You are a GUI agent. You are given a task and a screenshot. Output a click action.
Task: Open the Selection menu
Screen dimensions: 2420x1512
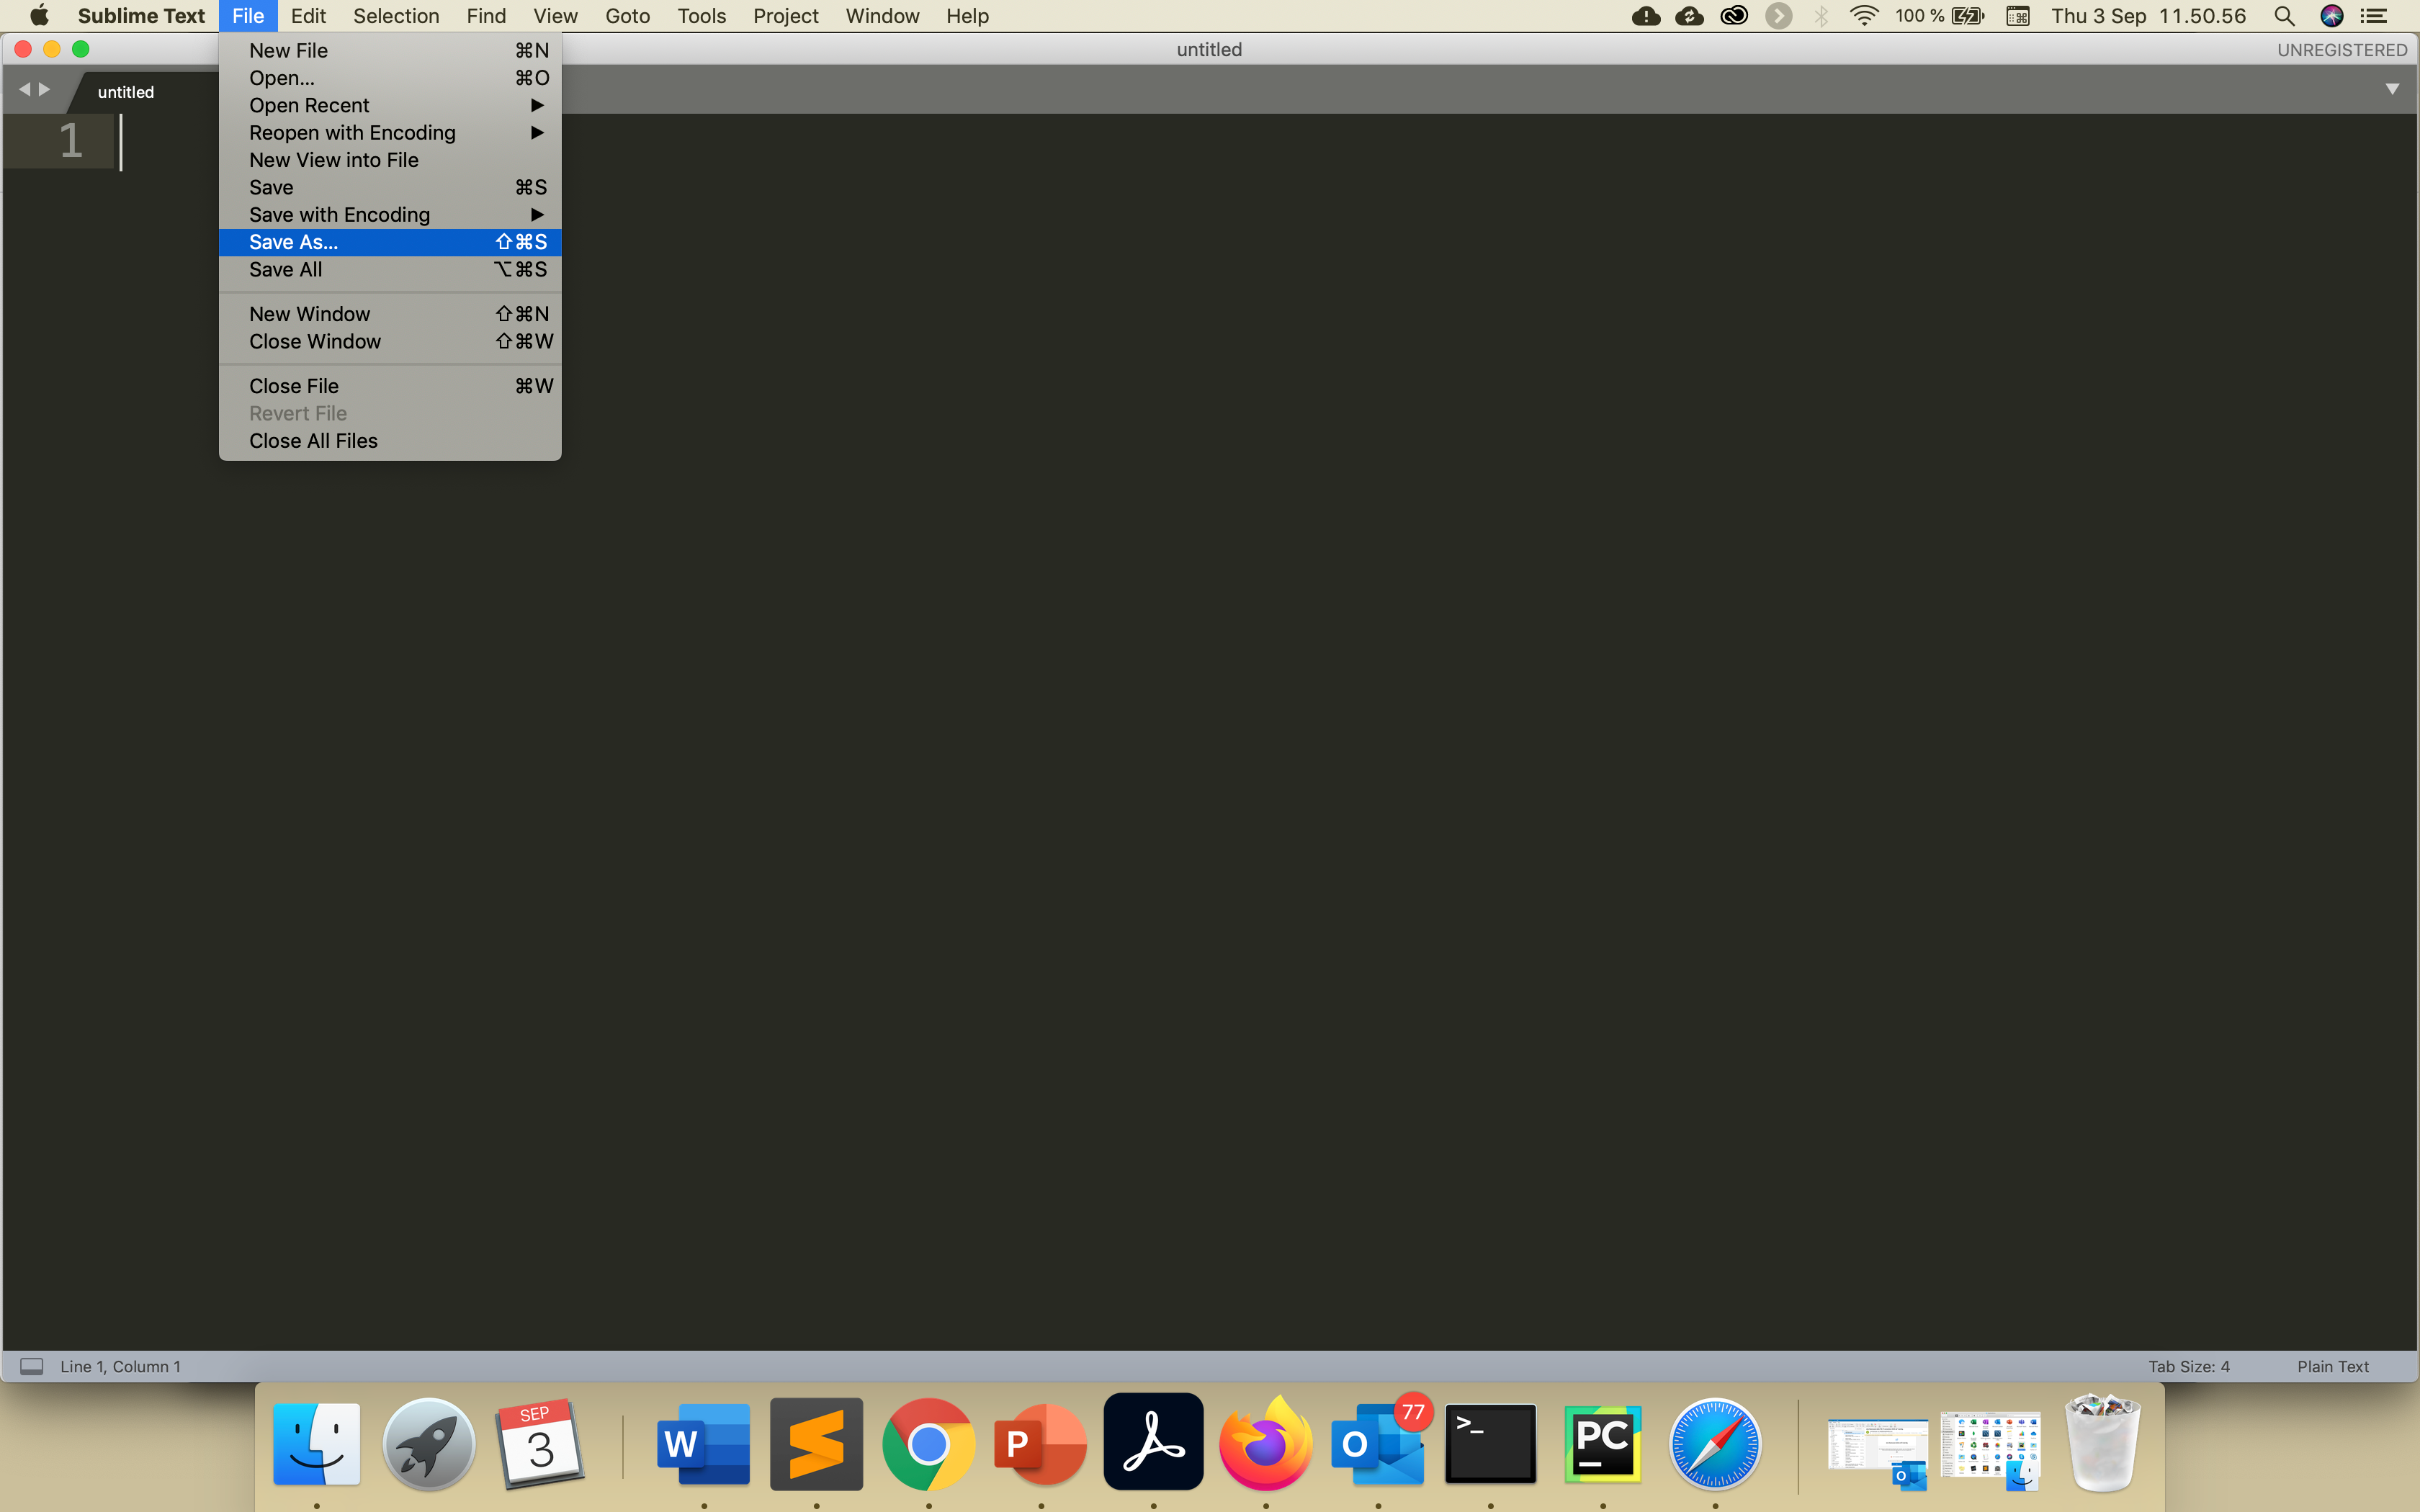click(396, 16)
